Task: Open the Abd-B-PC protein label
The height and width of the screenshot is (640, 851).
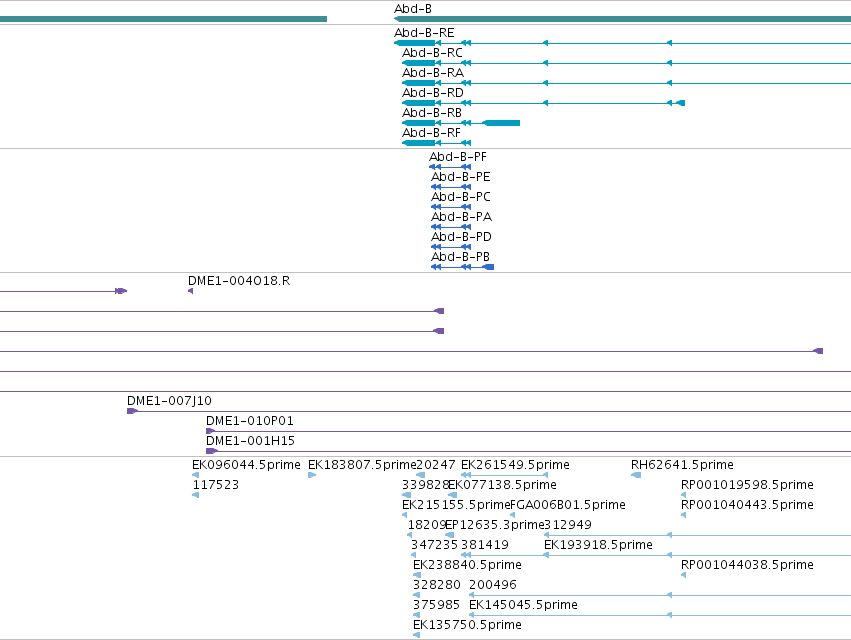Action: 461,197
